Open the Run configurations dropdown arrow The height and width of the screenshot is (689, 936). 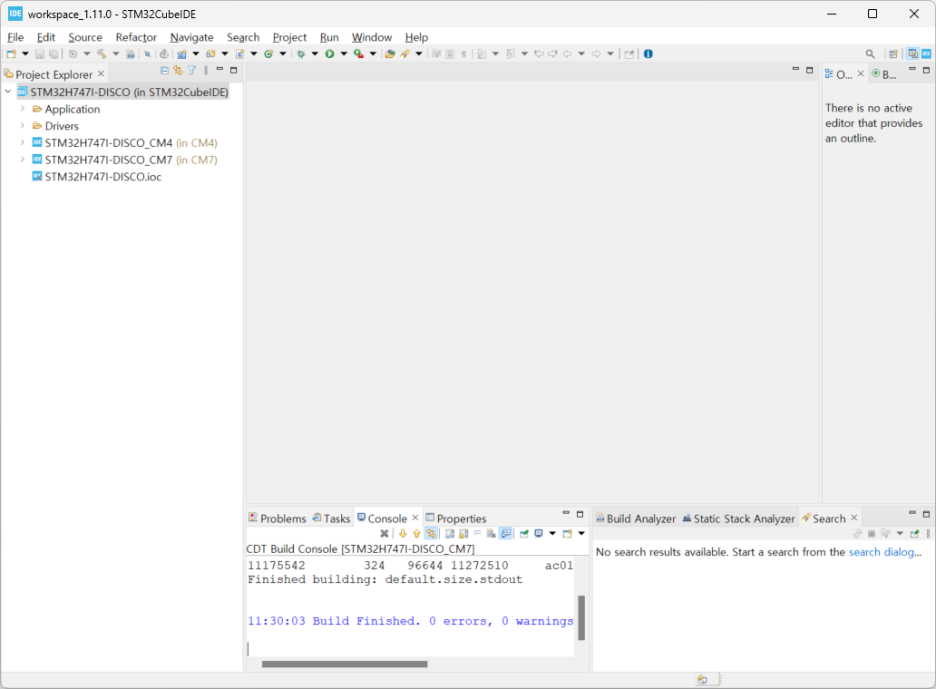(344, 54)
